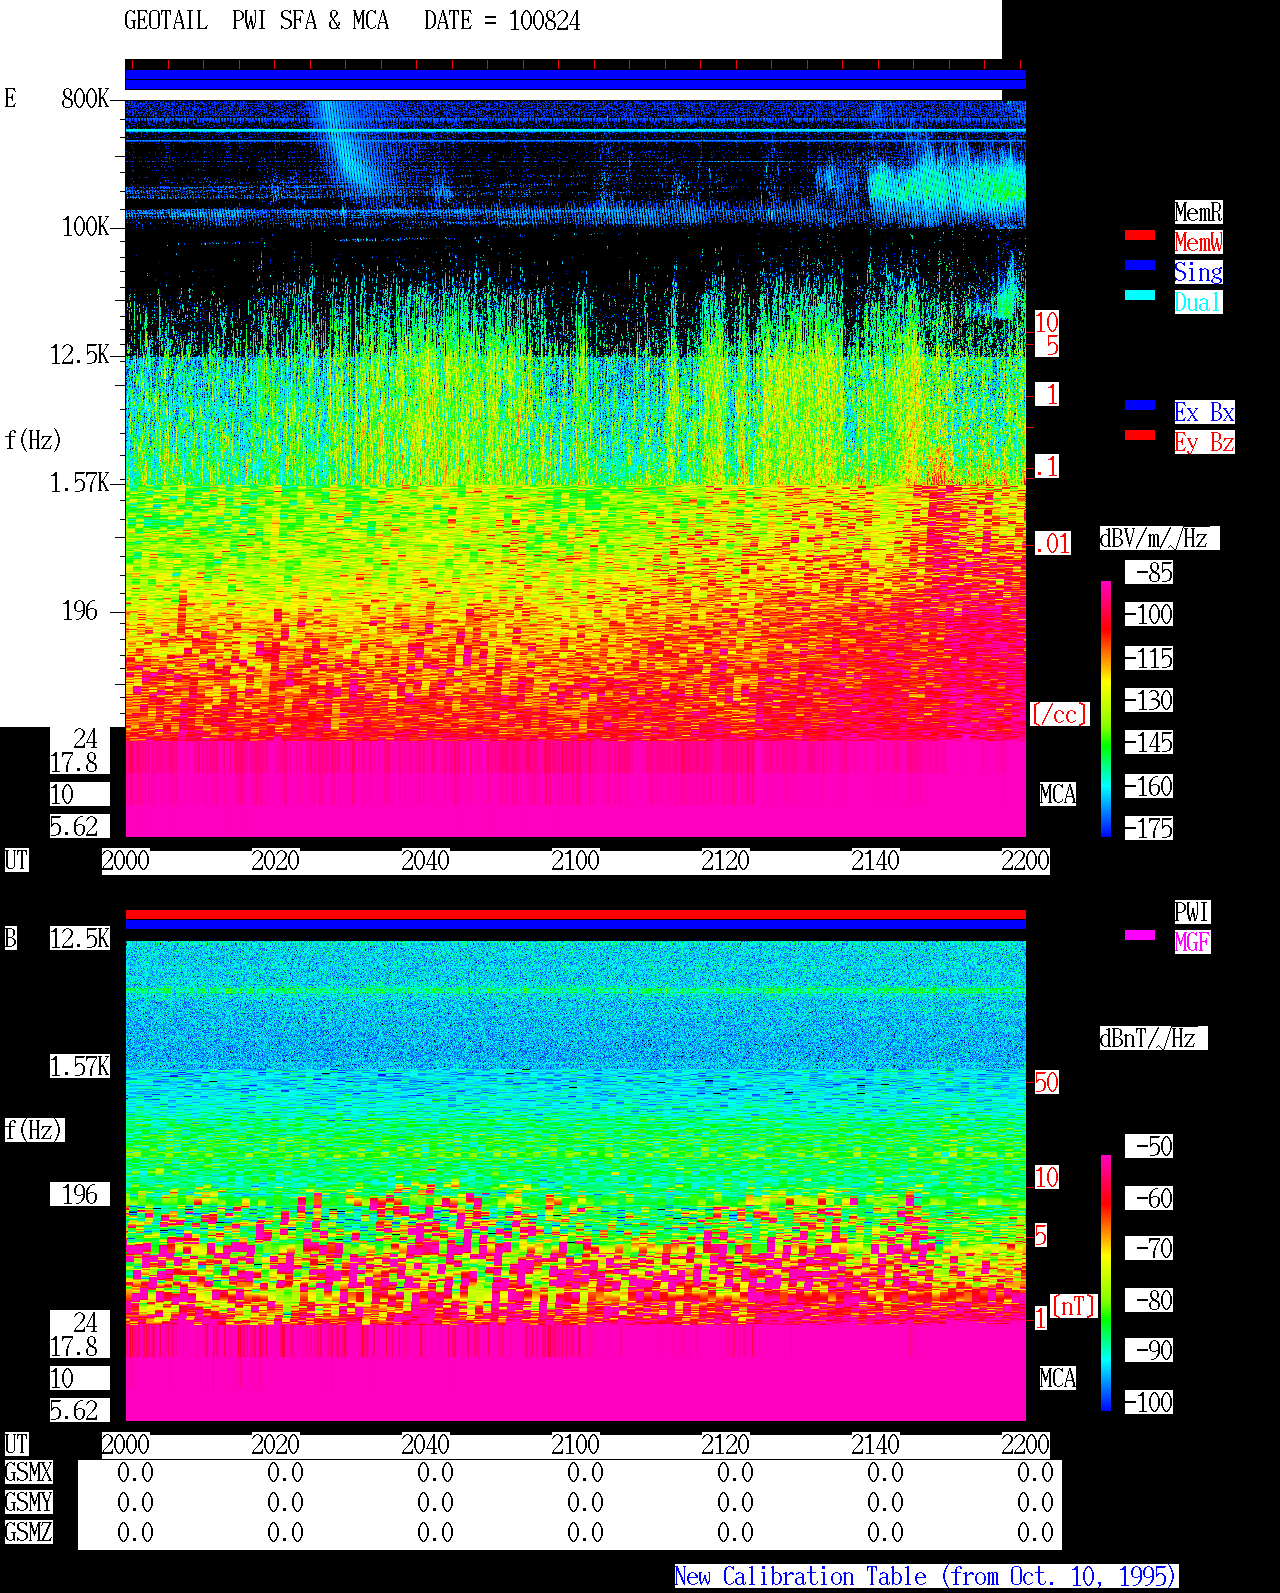Screen dimensions: 1280x1593
Task: Click the 'B' panel letter label
Action: coord(10,938)
